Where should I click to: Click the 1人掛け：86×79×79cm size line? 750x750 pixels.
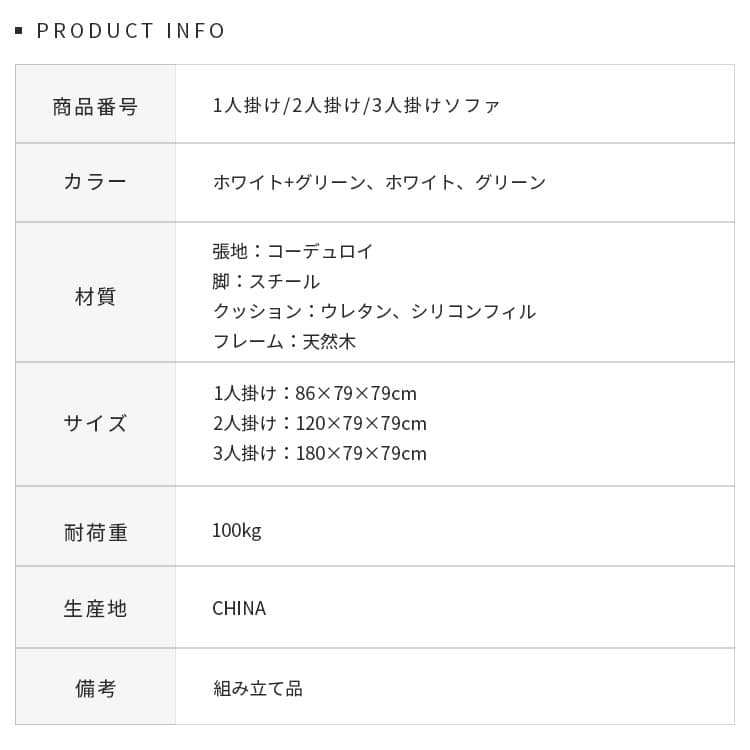[314, 393]
